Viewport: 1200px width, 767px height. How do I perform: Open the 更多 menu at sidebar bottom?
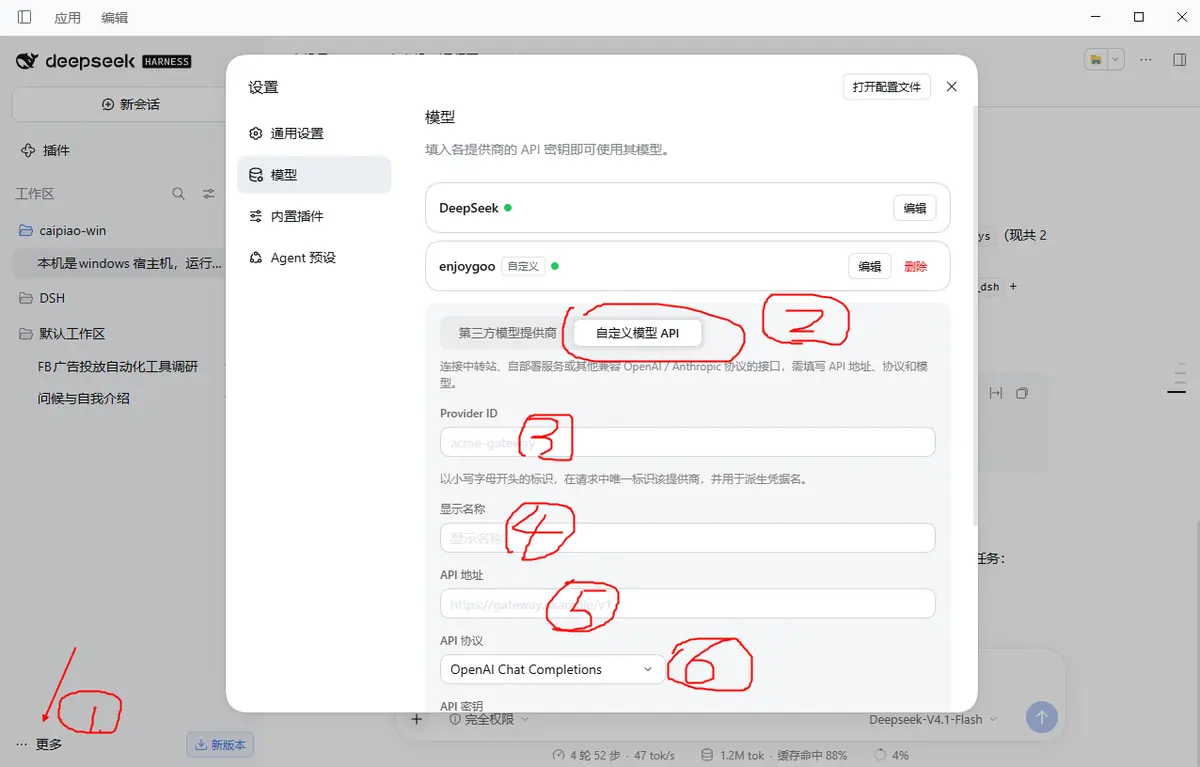(x=40, y=744)
